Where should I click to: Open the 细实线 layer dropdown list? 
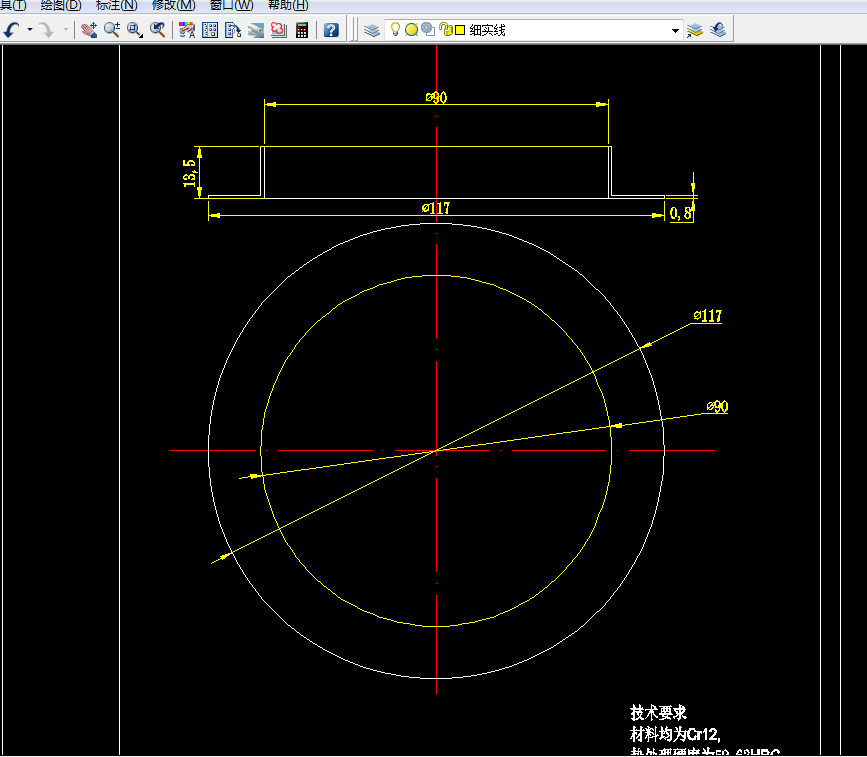[x=675, y=29]
